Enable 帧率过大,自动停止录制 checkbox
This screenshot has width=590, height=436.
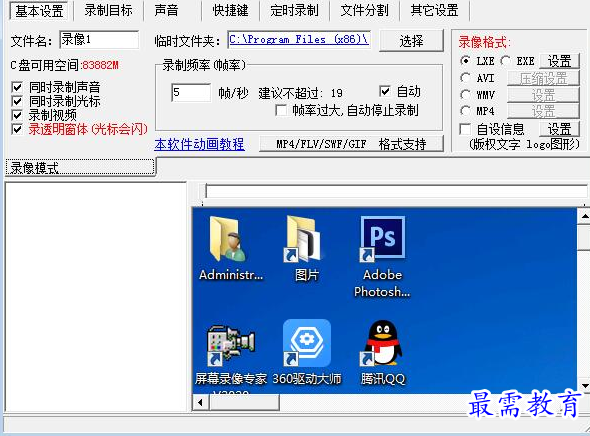pyautogui.click(x=281, y=110)
